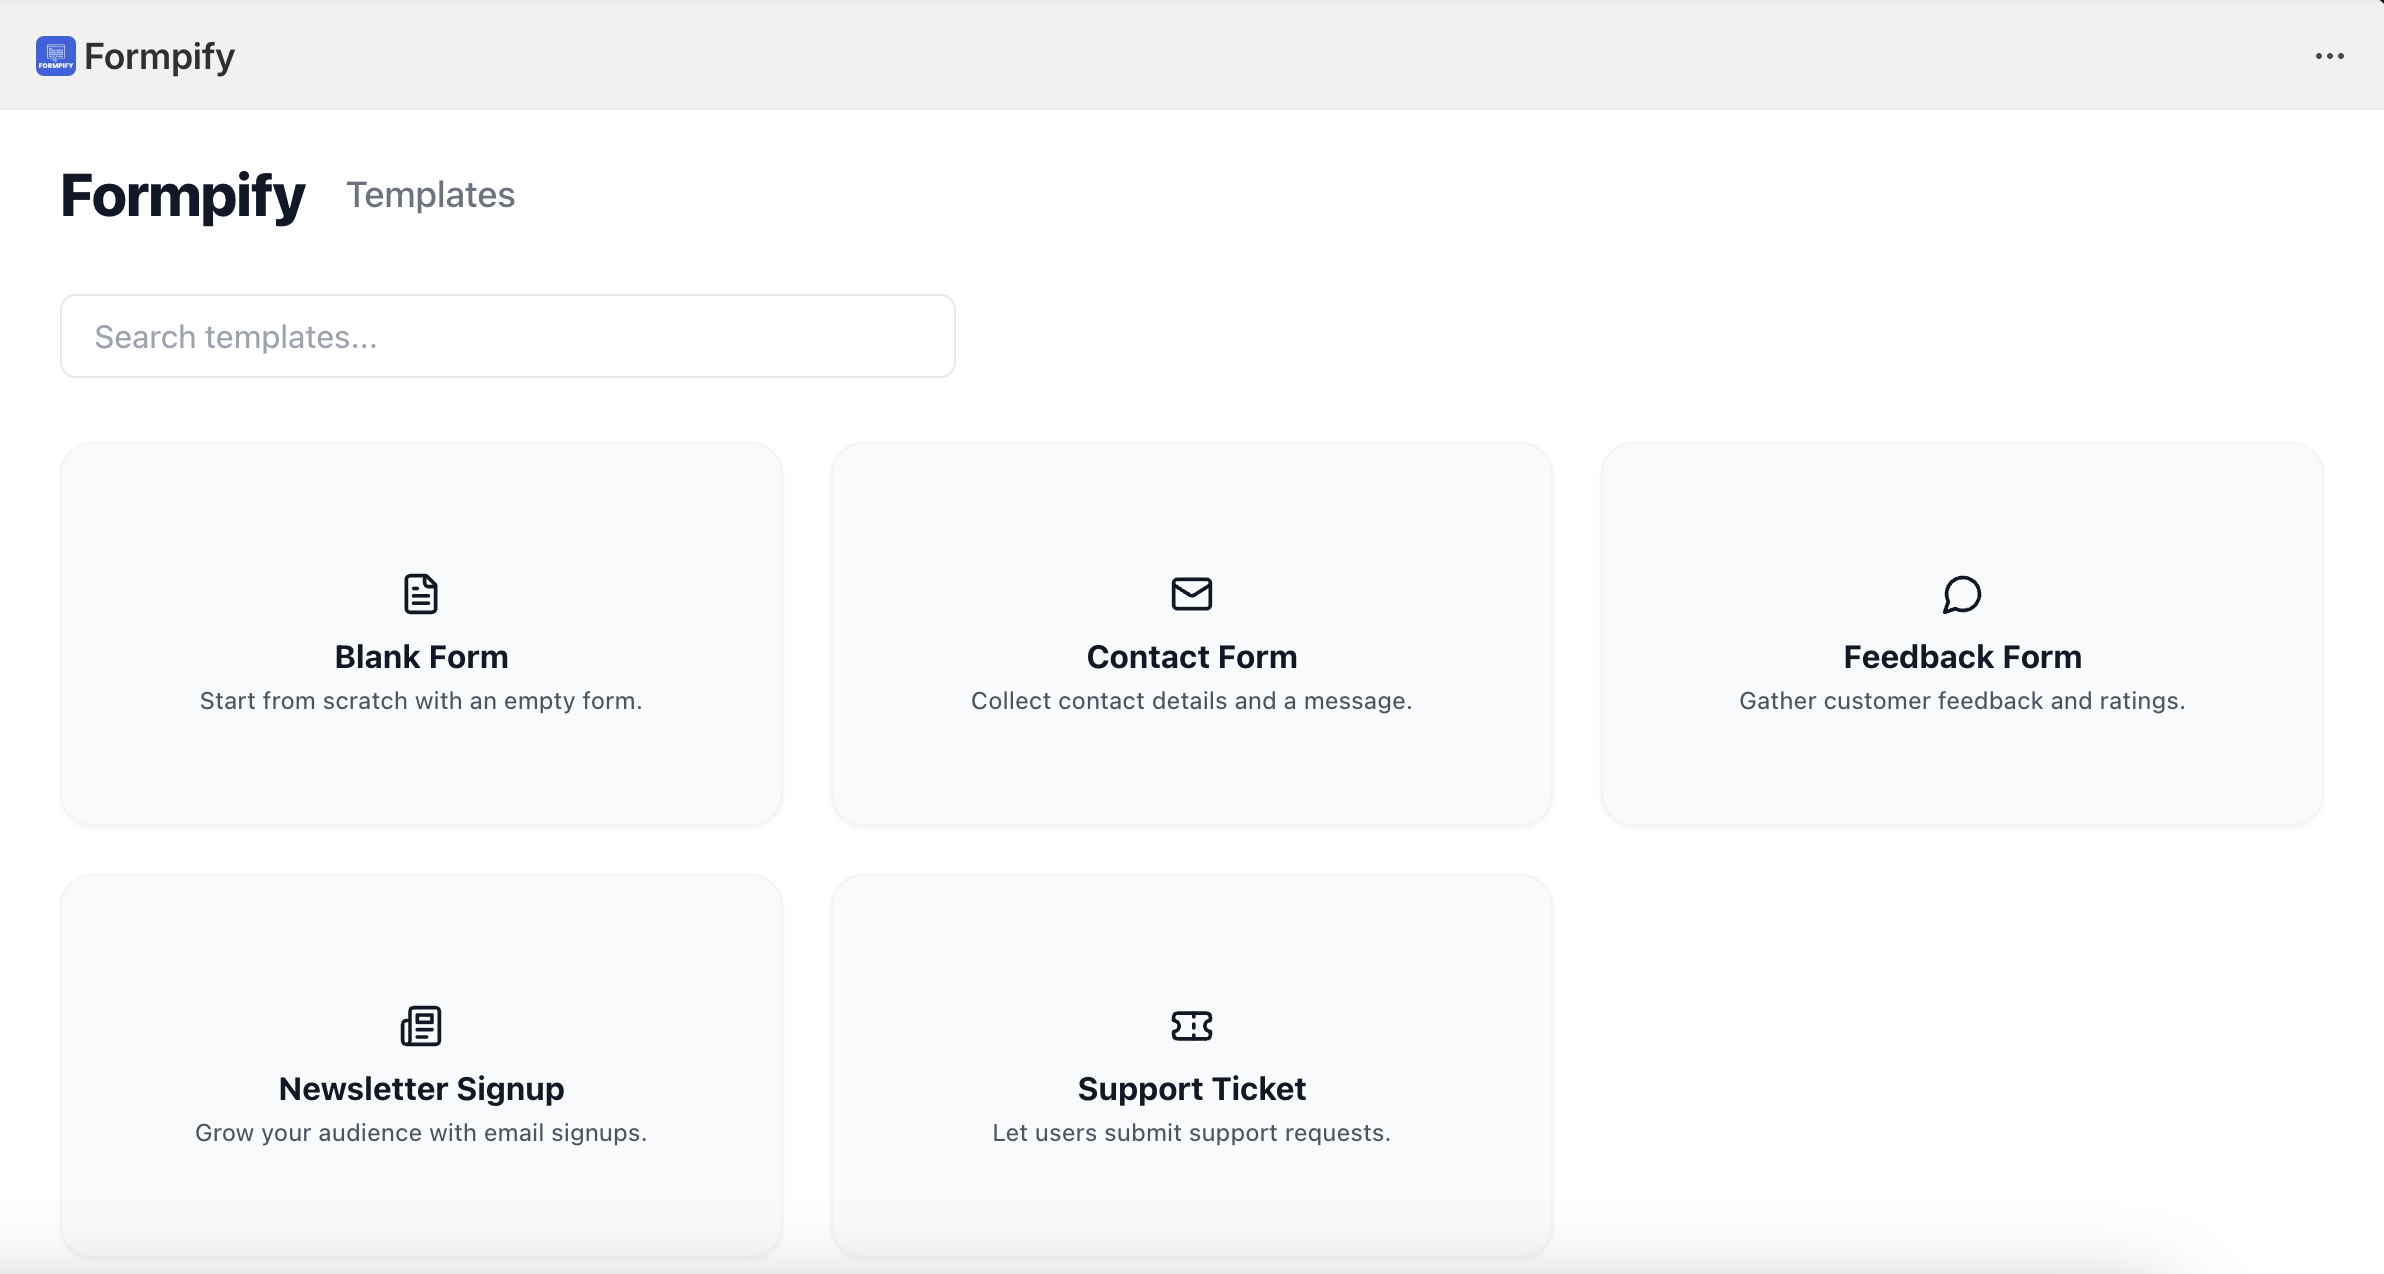Click the Feedback Form speech bubble icon
Image resolution: width=2384 pixels, height=1274 pixels.
[1961, 594]
